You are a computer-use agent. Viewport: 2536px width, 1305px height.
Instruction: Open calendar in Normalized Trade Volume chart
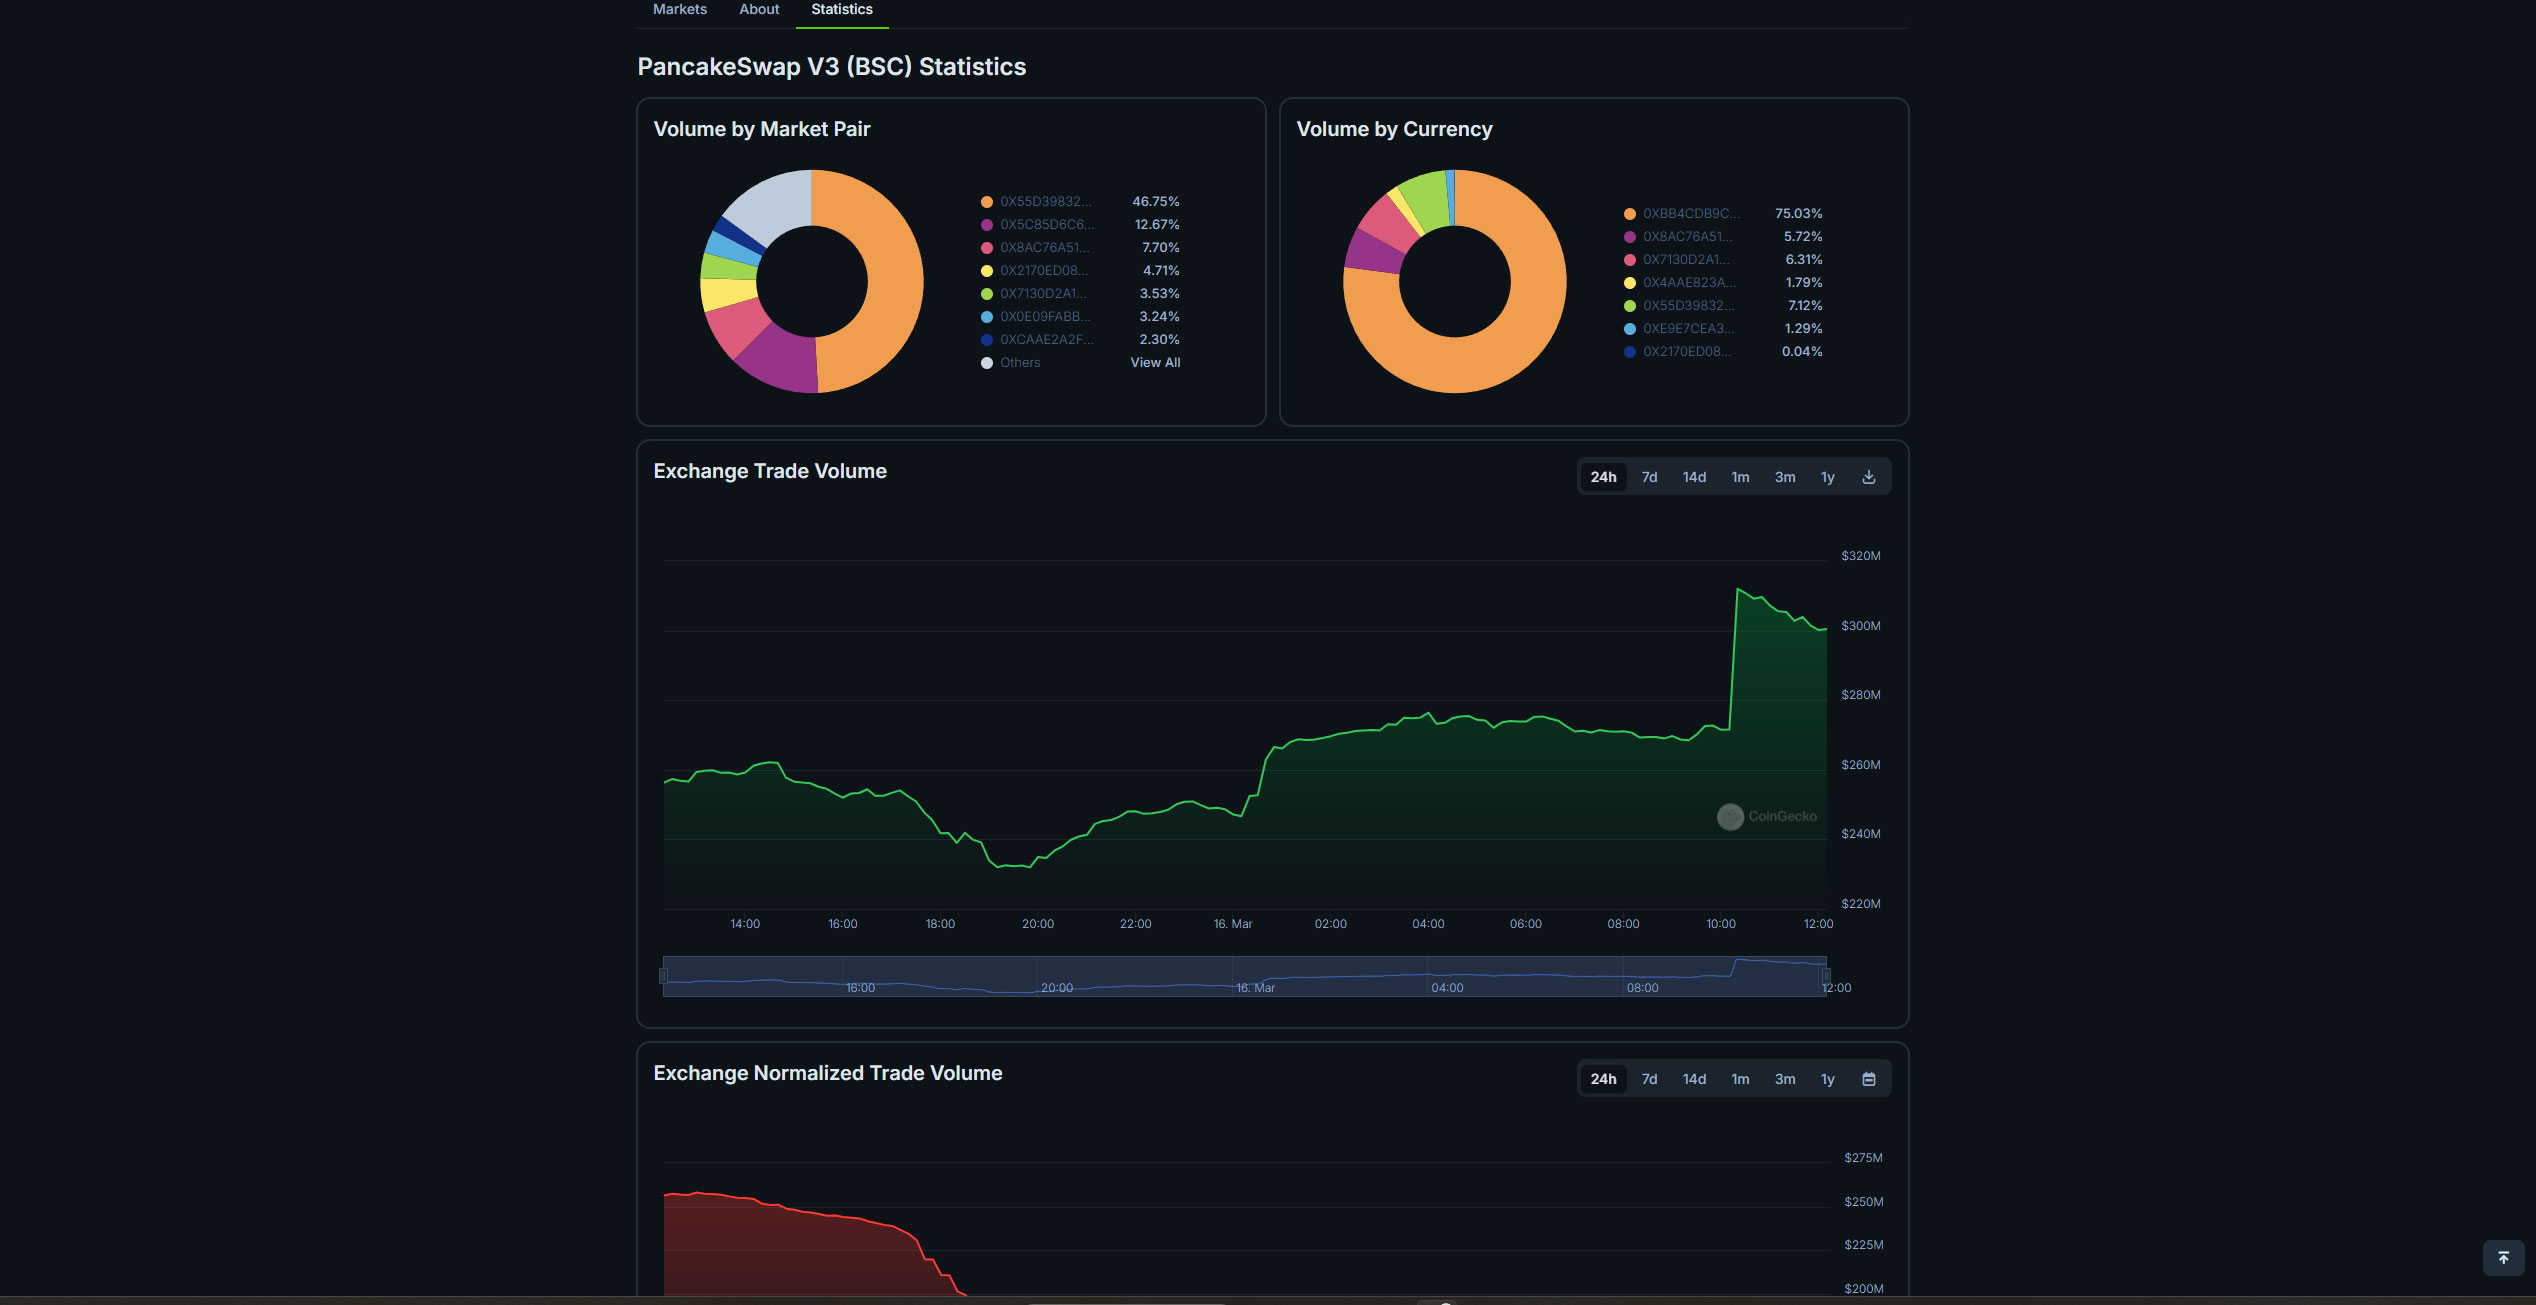pos(1868,1079)
